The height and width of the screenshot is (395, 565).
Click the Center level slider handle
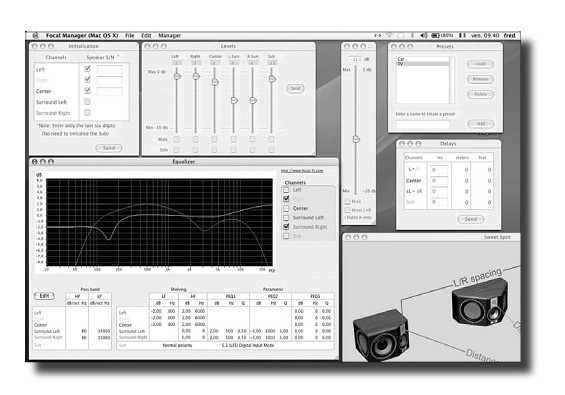pyautogui.click(x=215, y=82)
